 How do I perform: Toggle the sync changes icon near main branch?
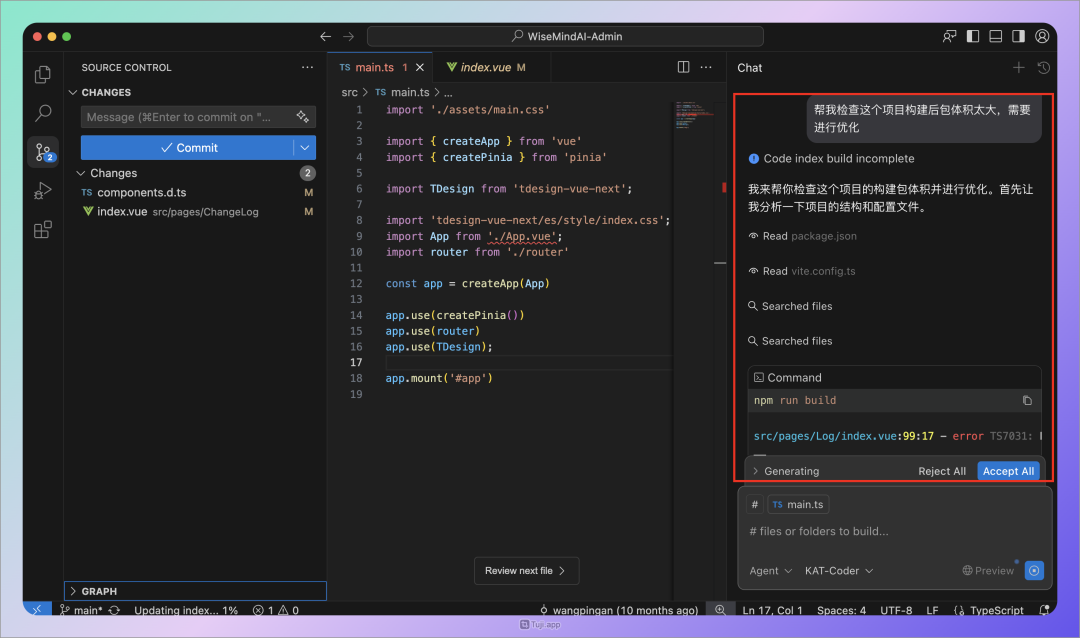pos(113,609)
